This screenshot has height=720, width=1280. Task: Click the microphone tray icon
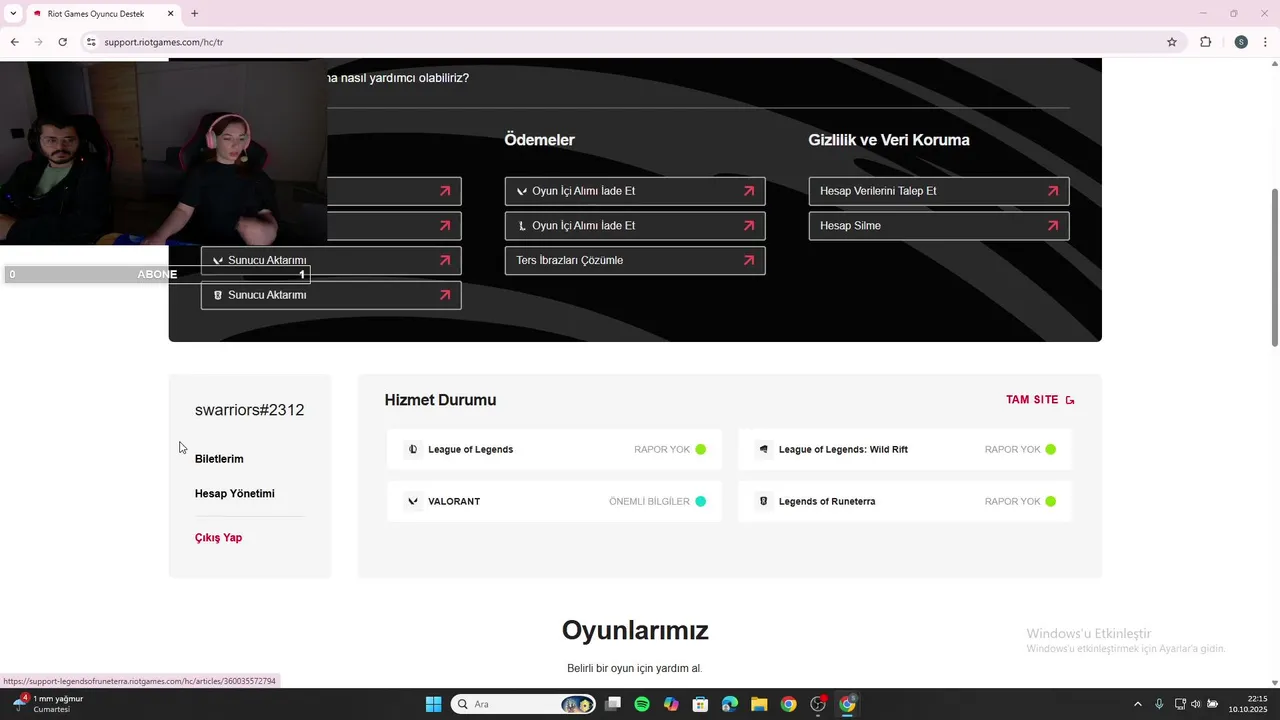coord(1159,704)
